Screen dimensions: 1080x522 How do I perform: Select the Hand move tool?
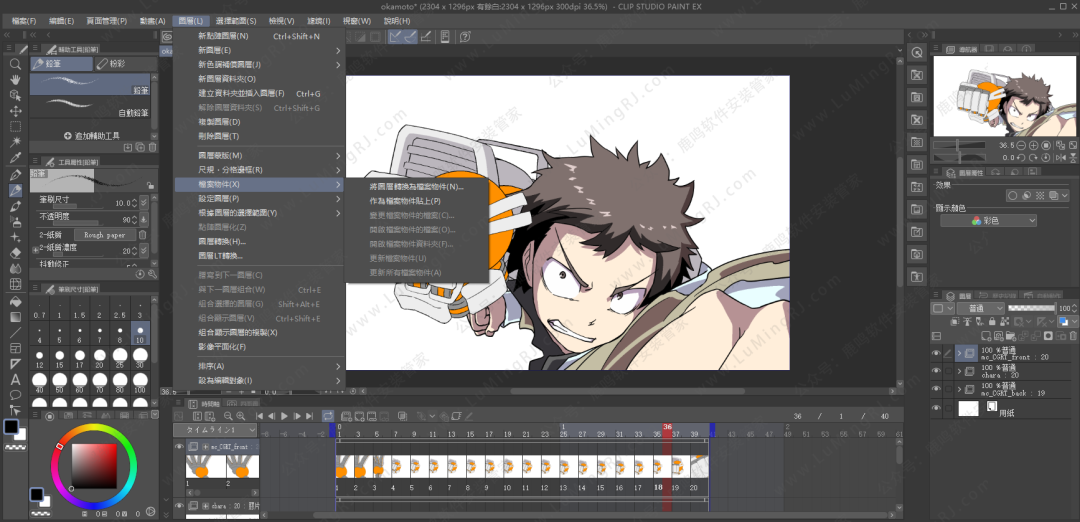(x=15, y=80)
